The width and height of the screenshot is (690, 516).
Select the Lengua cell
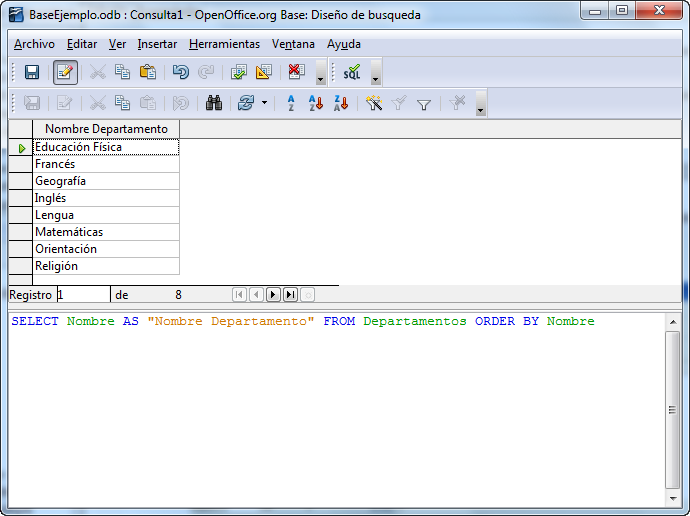pyautogui.click(x=106, y=215)
